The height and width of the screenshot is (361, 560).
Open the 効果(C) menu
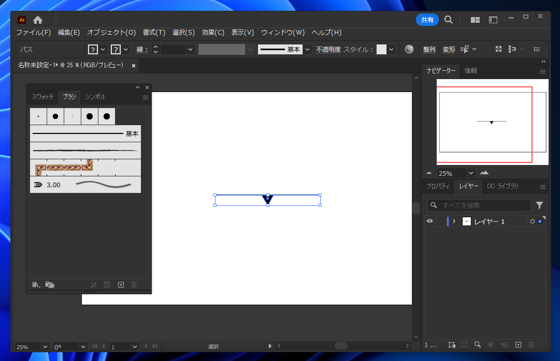point(213,32)
